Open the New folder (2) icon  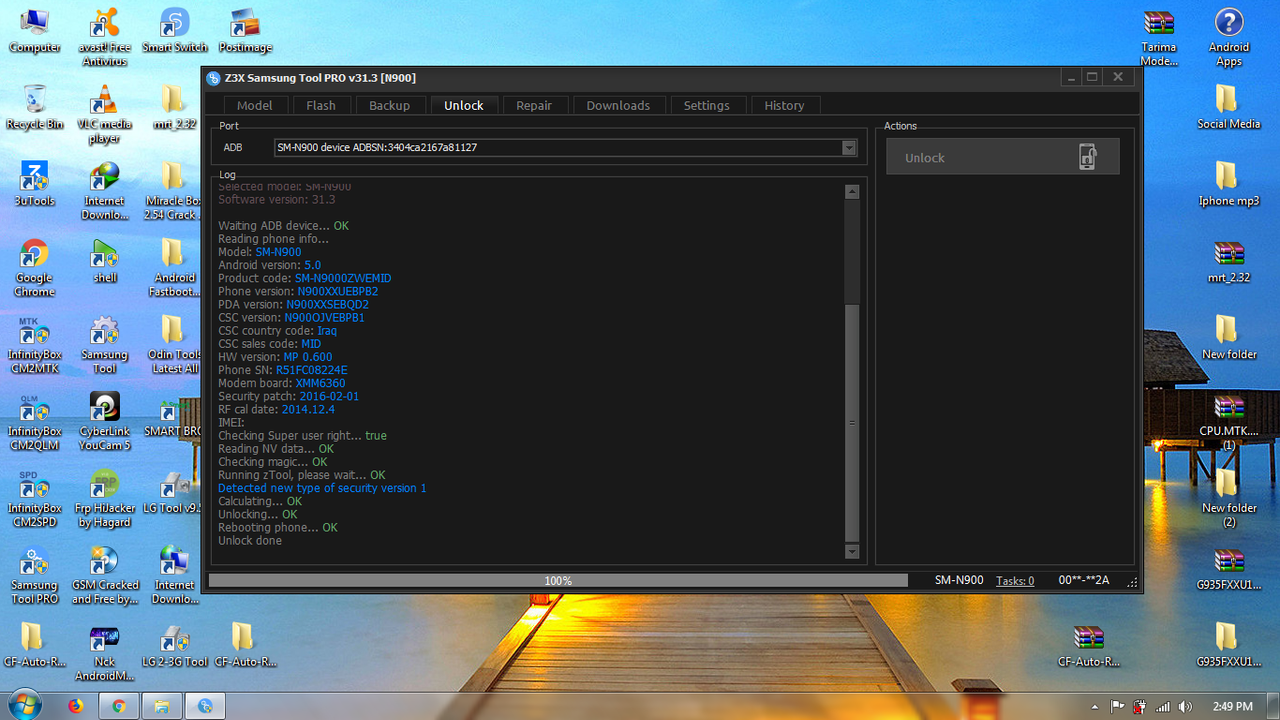pos(1228,499)
